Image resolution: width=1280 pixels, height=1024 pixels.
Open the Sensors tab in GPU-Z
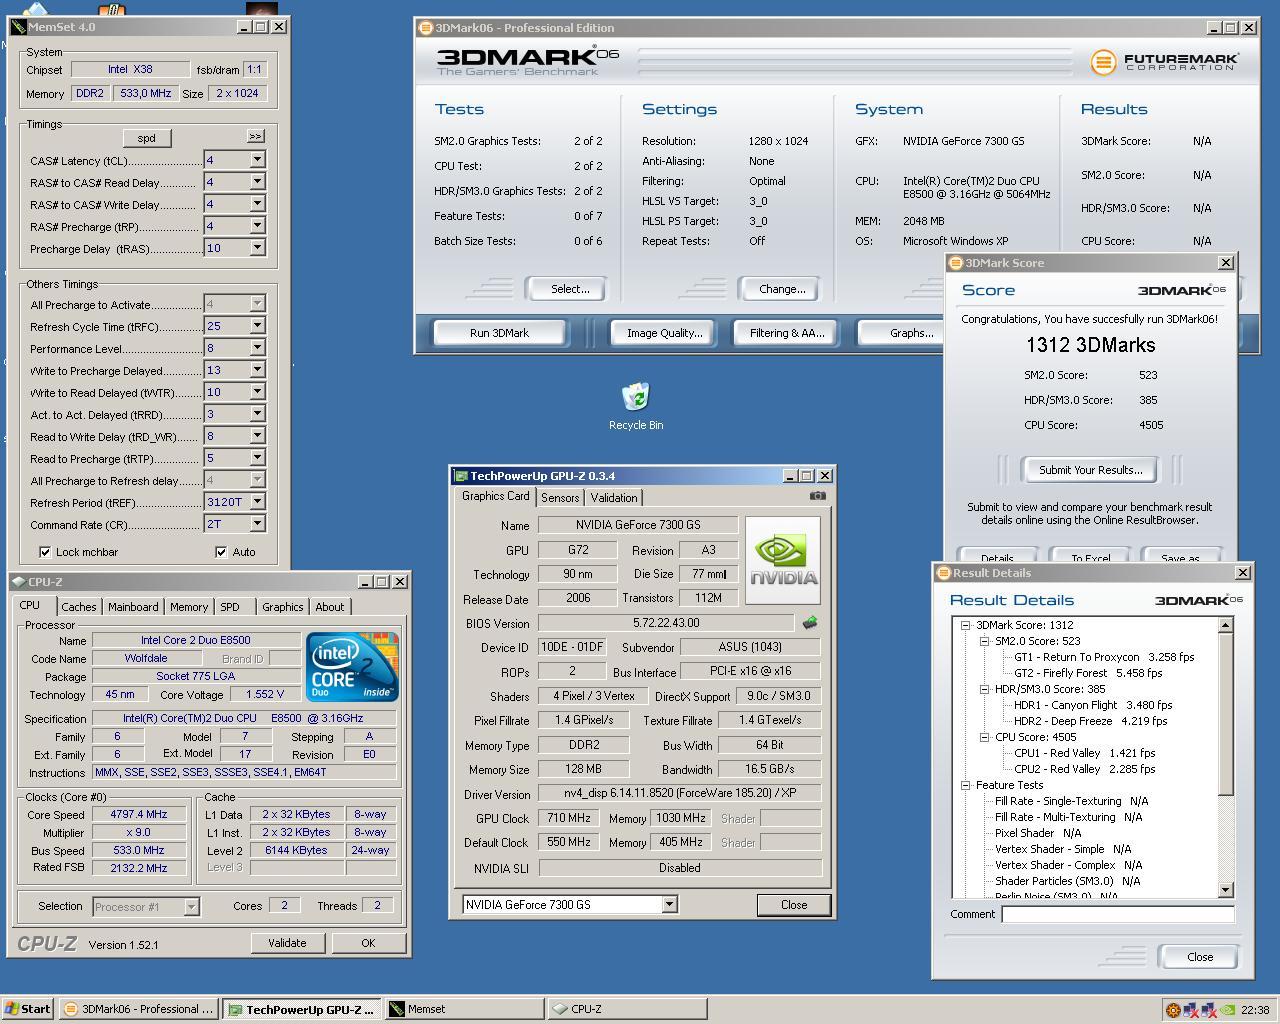click(x=560, y=498)
